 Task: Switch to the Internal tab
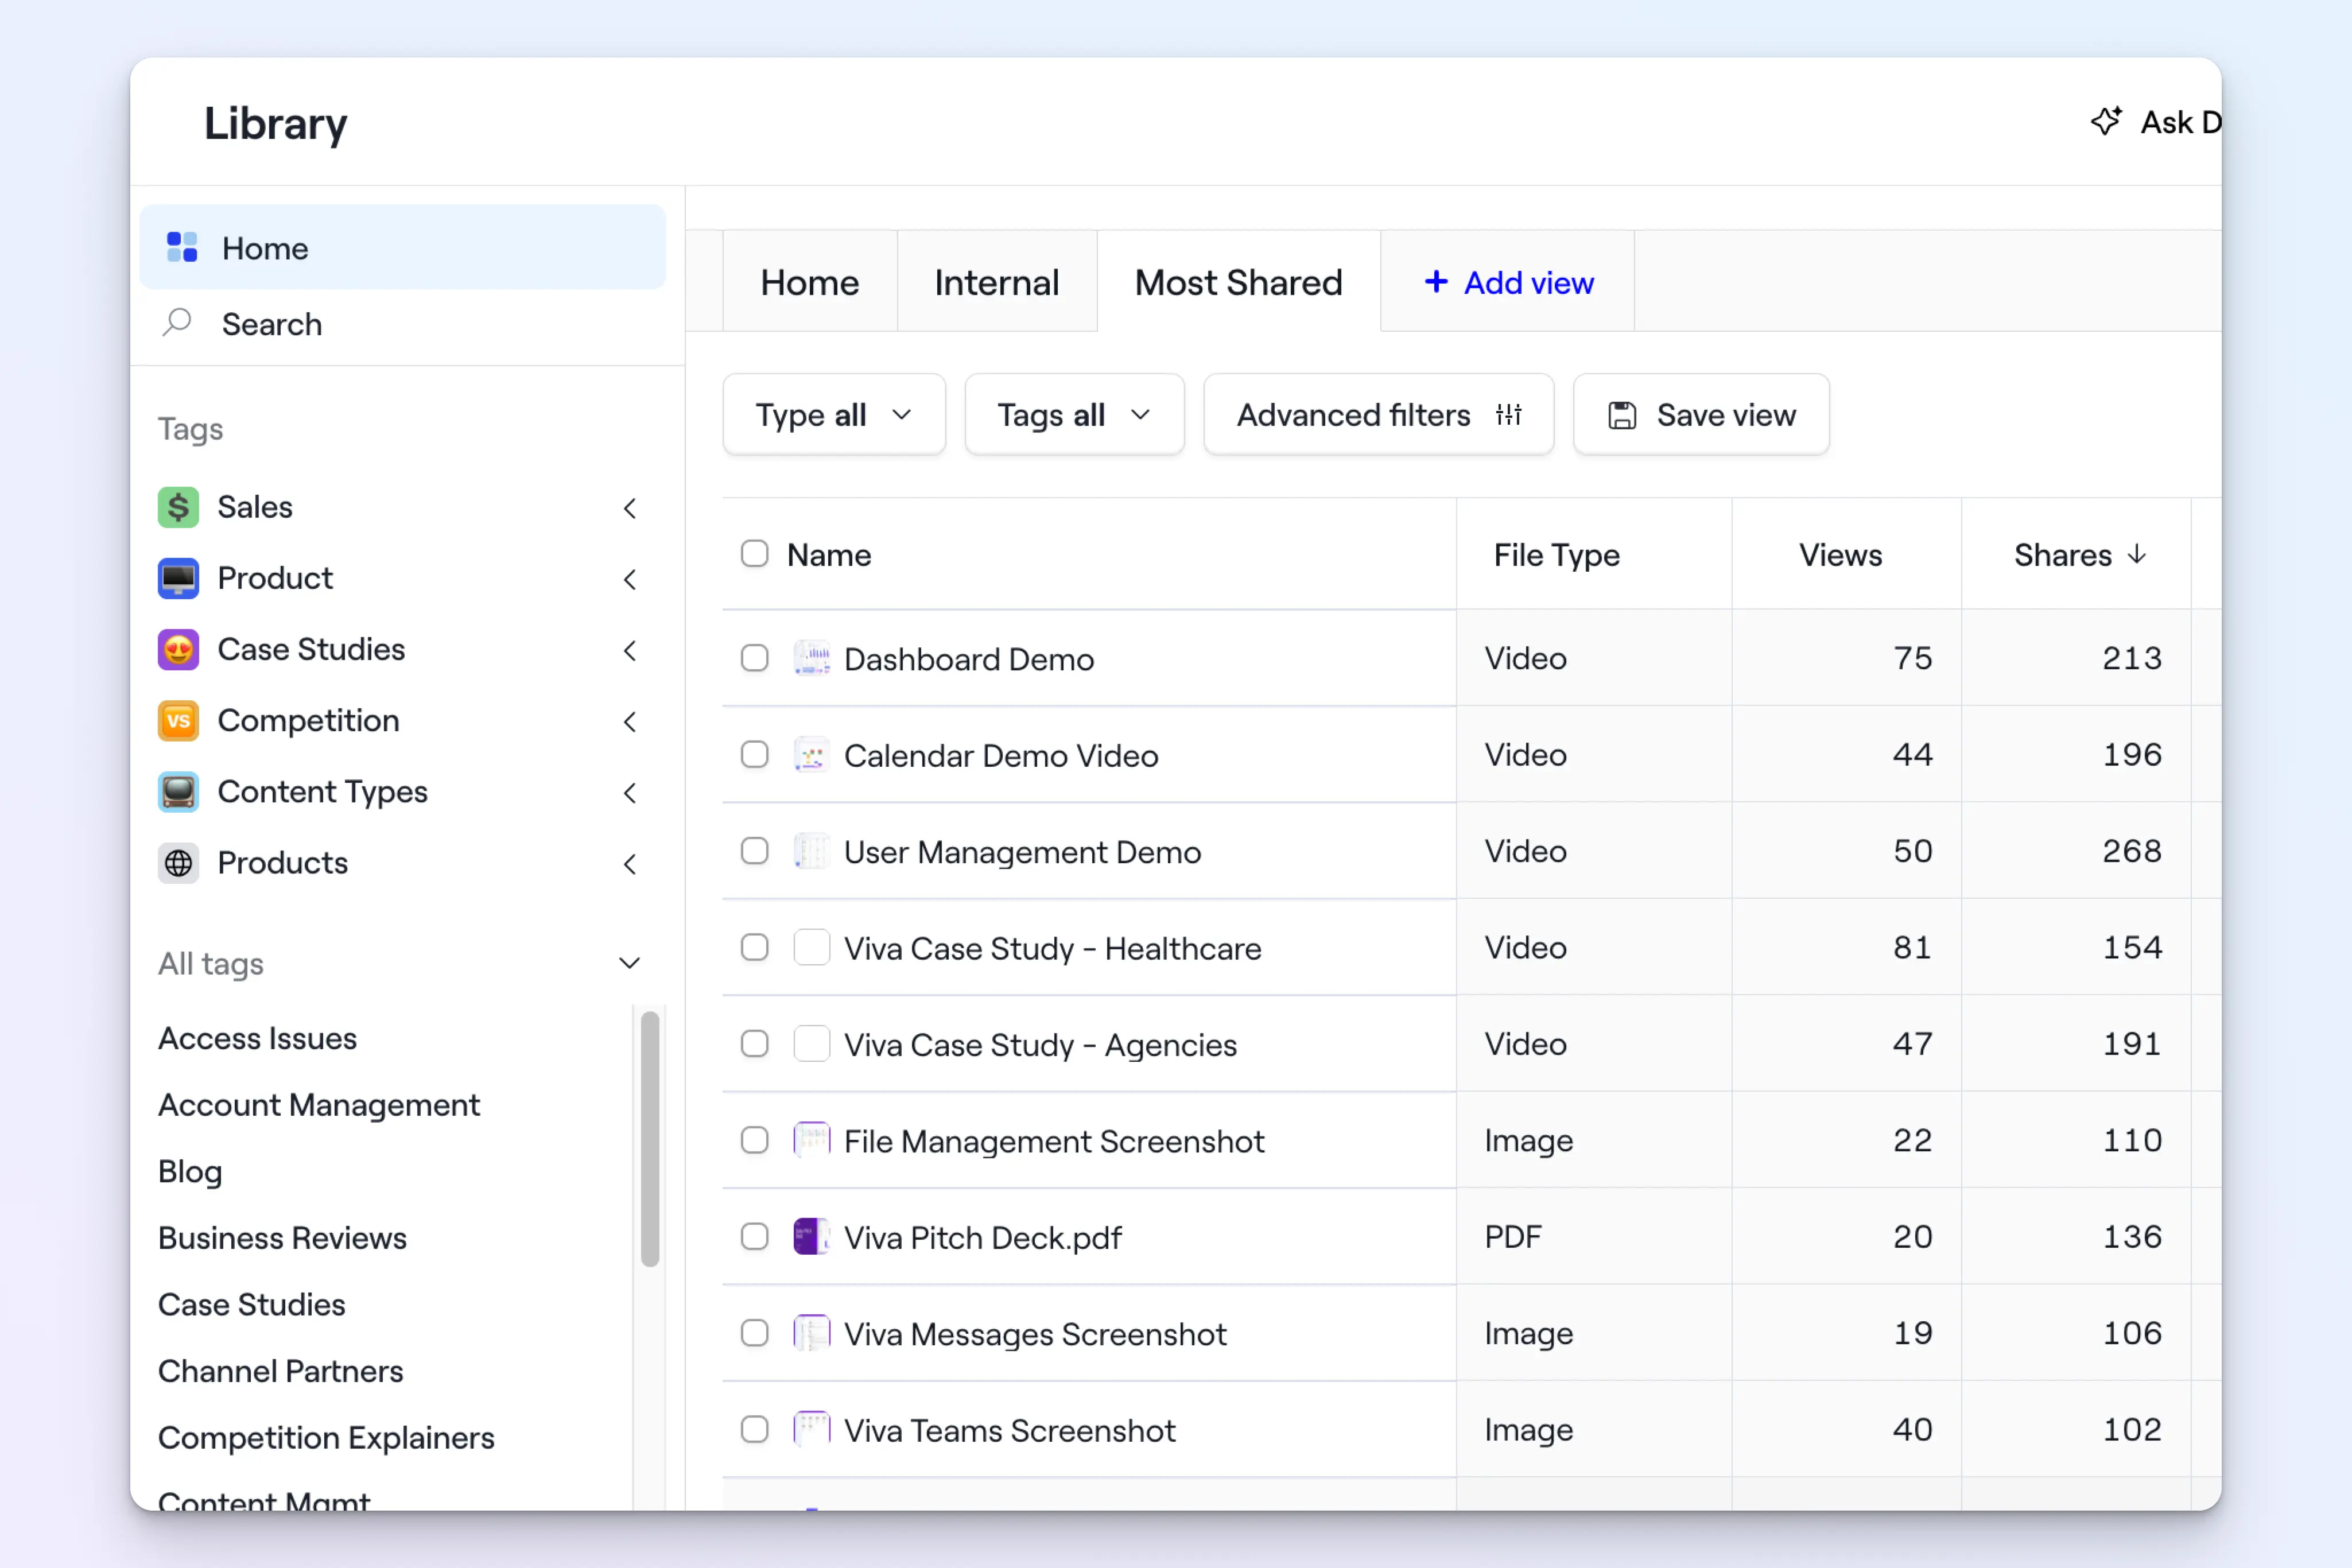tap(996, 283)
